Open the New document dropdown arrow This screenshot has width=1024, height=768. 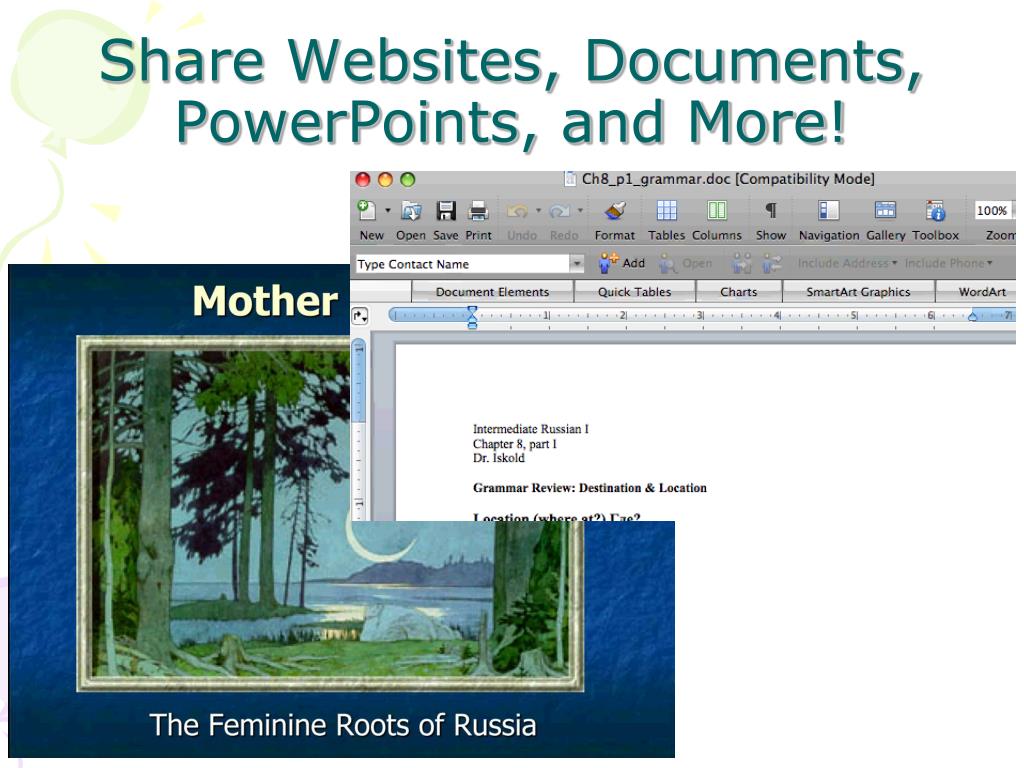387,210
